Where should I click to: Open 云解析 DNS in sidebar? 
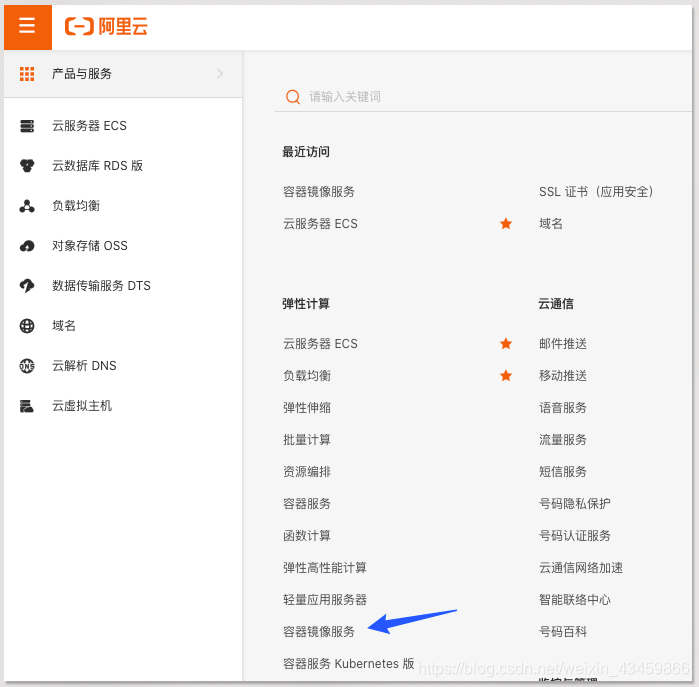84,366
